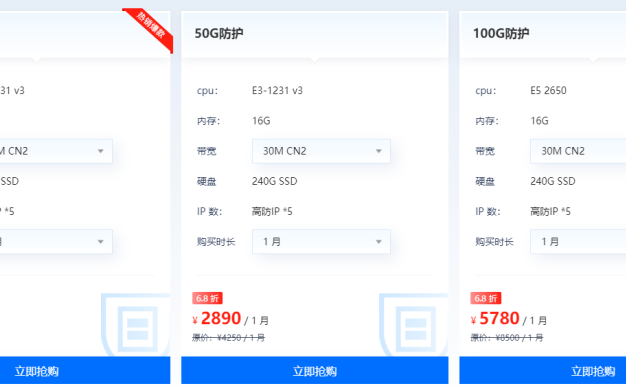Click the shield server icon in 50G card
This screenshot has width=626, height=386.
click(x=414, y=325)
